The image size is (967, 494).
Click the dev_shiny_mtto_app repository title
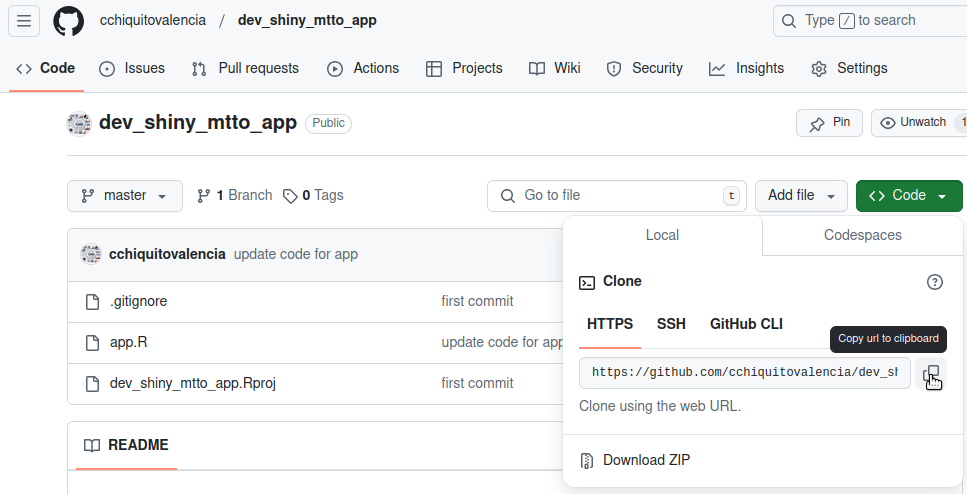(x=198, y=122)
